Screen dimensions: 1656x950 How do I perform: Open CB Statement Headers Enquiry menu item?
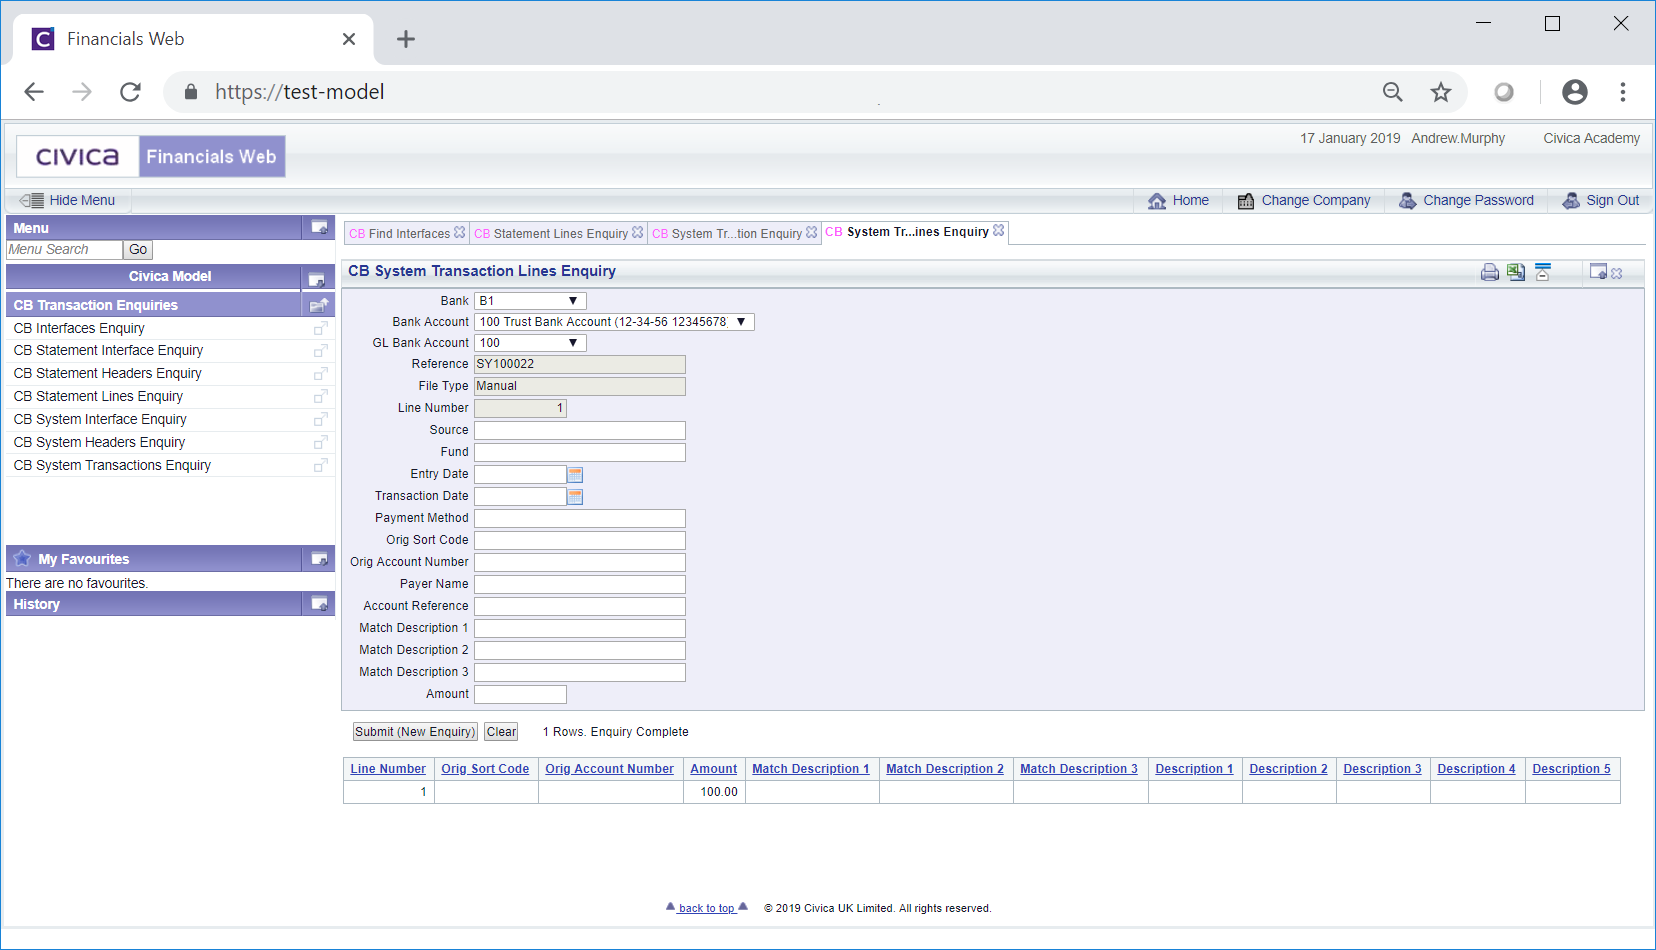(x=108, y=373)
